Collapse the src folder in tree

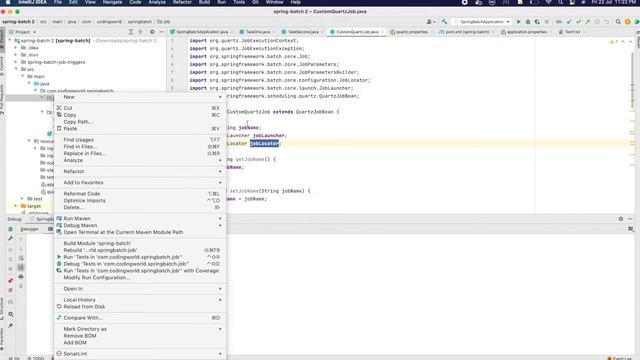[16, 69]
